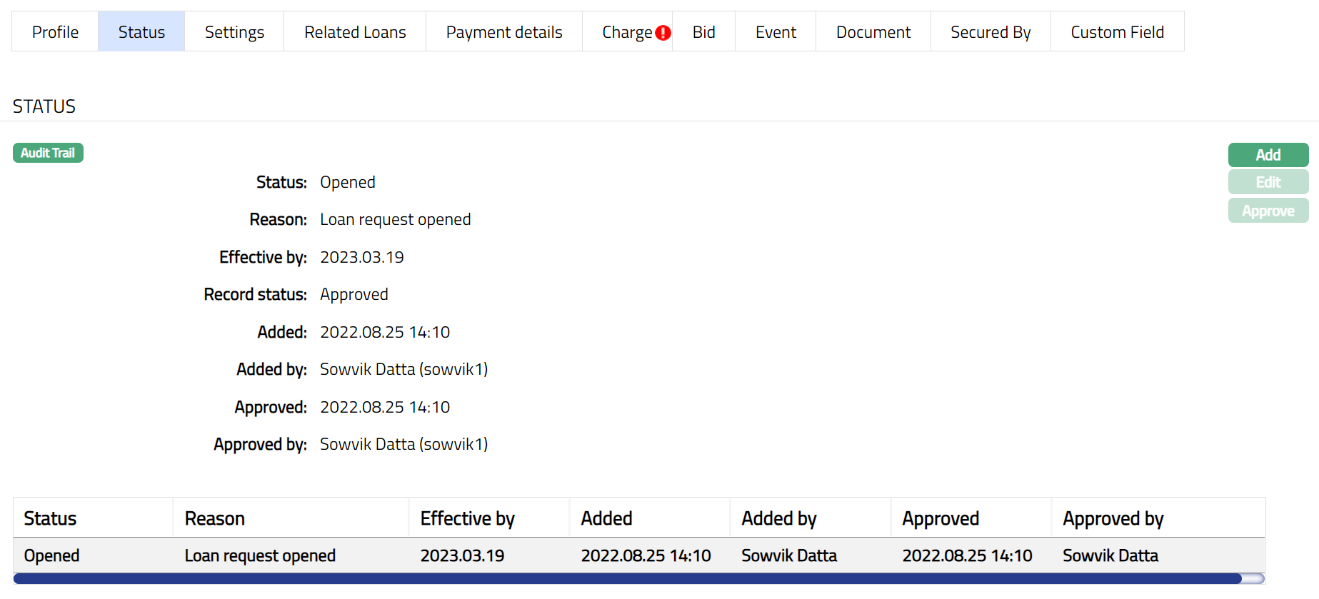The height and width of the screenshot is (599, 1319).
Task: Open the Related Loans tab
Action: tap(355, 32)
